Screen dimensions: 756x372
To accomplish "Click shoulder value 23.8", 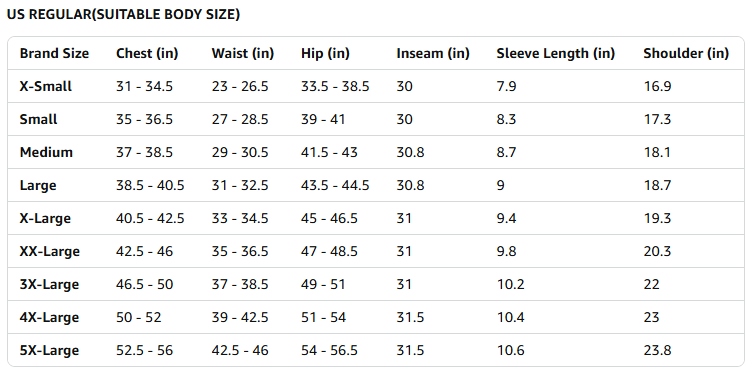I will [x=658, y=351].
